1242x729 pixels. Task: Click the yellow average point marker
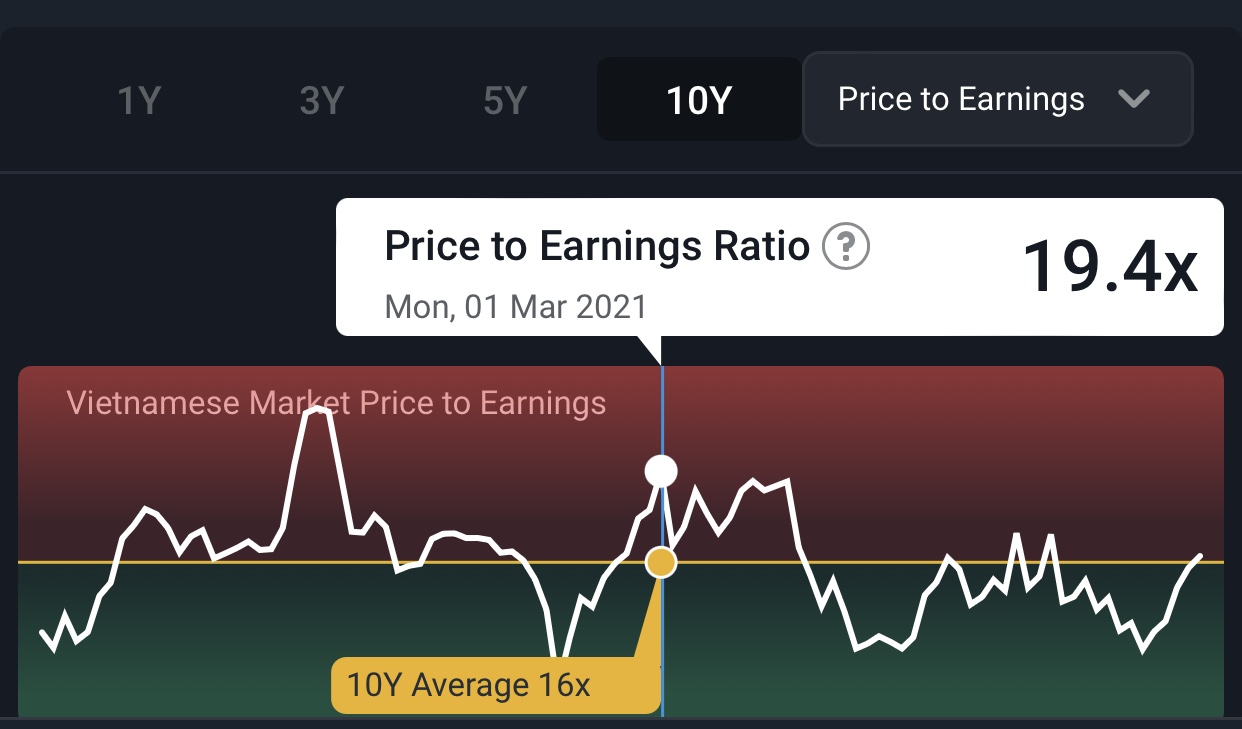click(x=661, y=563)
